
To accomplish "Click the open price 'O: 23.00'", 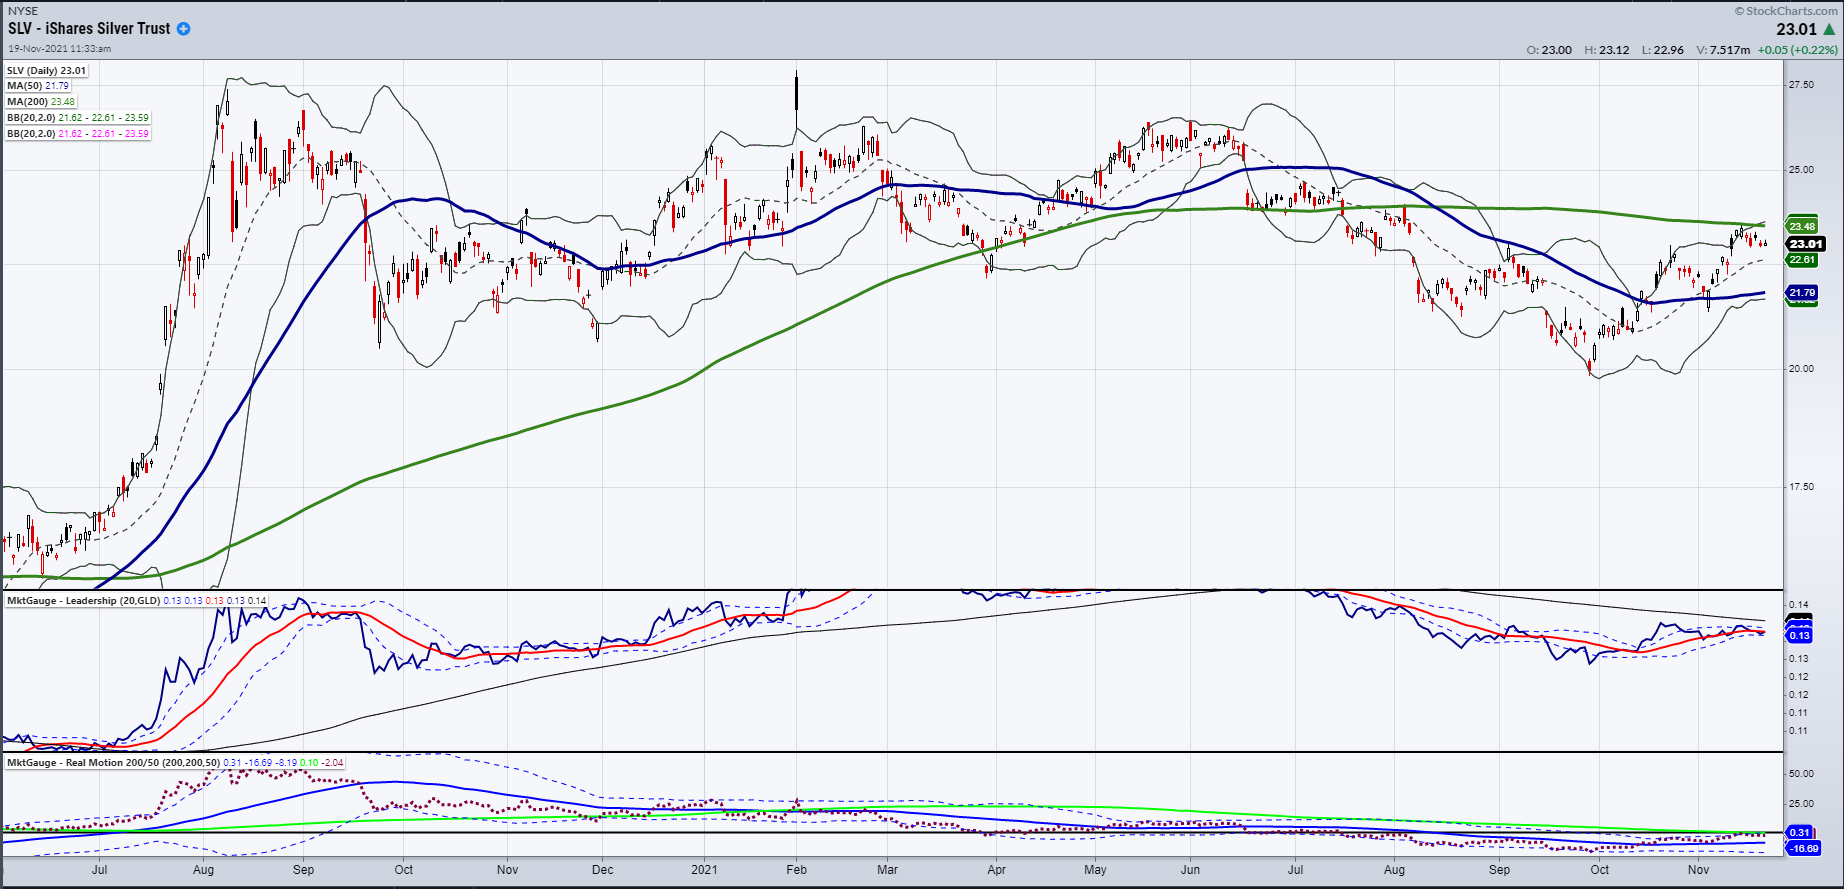I will (1549, 50).
